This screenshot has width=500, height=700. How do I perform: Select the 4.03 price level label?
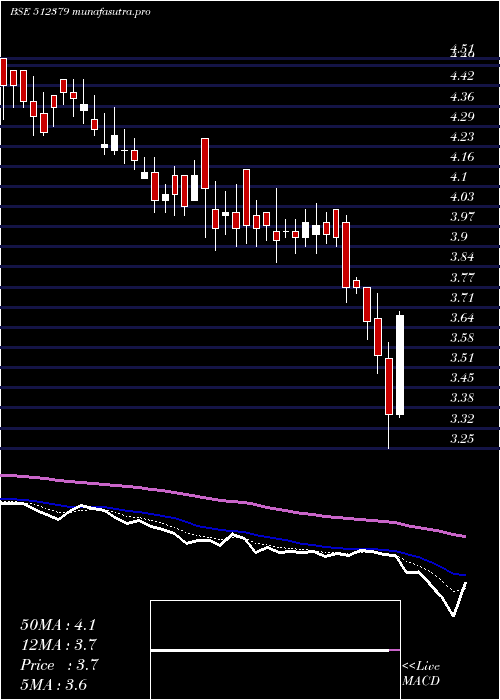pos(462,197)
